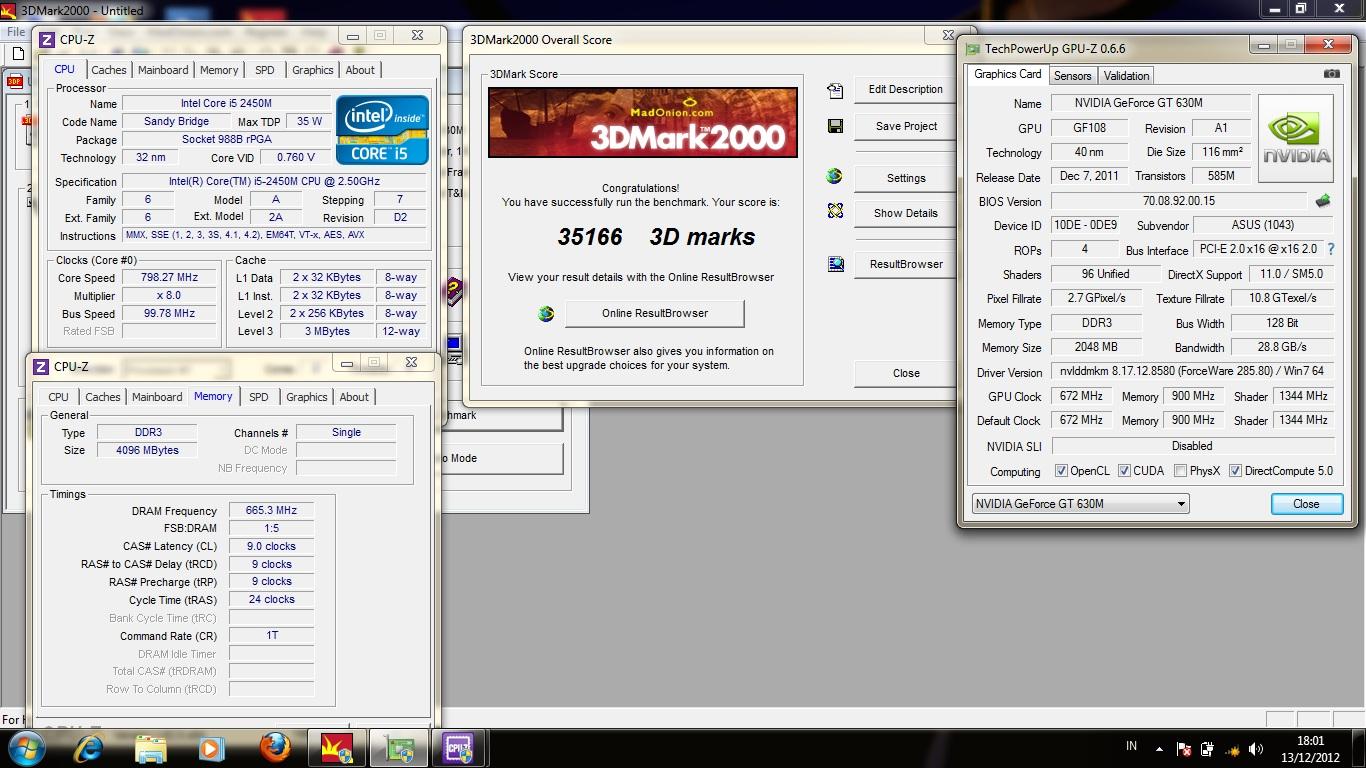
Task: Launch Internet Explorer from the taskbar
Action: (x=89, y=747)
